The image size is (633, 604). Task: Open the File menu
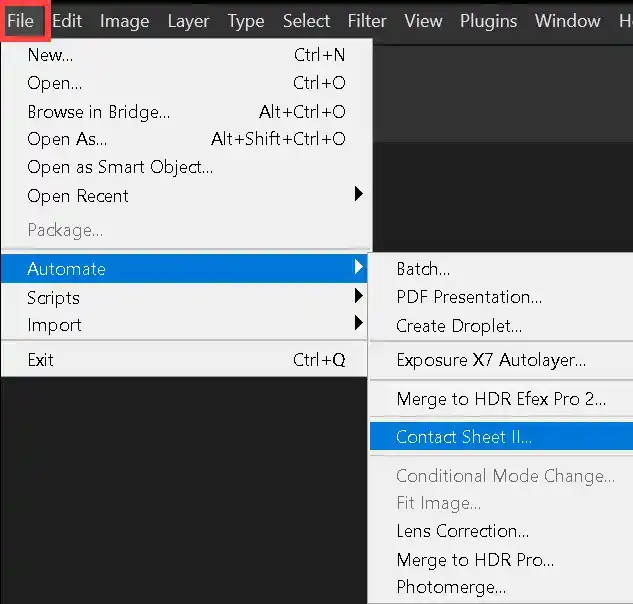pos(20,20)
